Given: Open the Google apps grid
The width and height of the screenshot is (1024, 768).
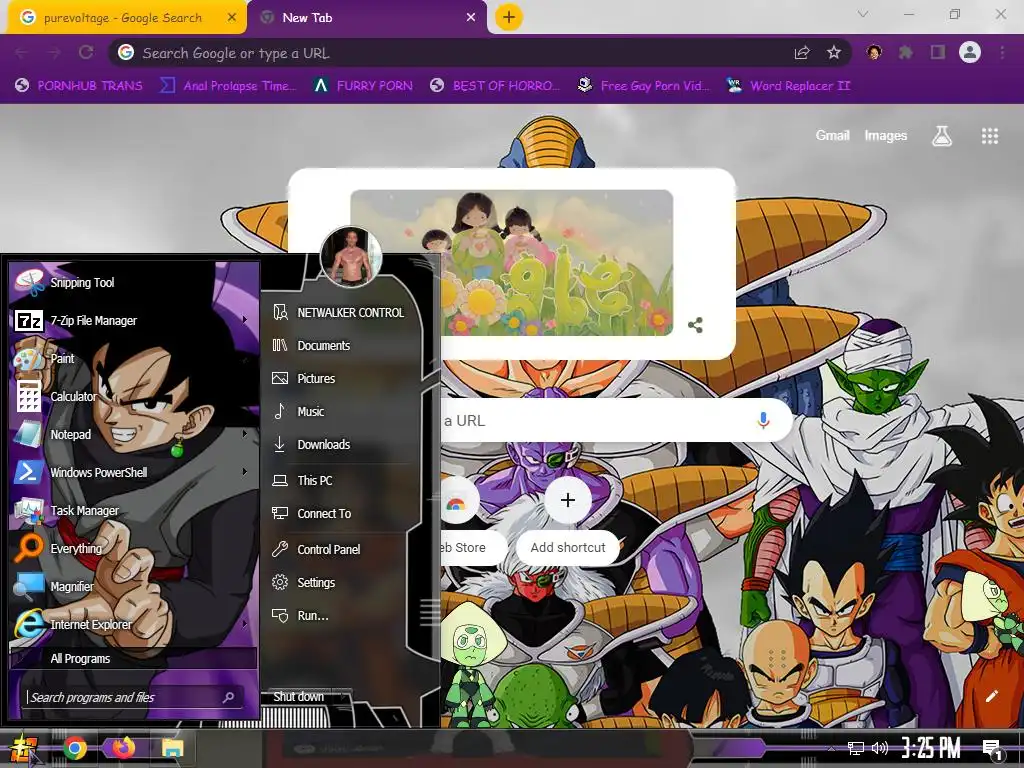Looking at the screenshot, I should pos(990,136).
